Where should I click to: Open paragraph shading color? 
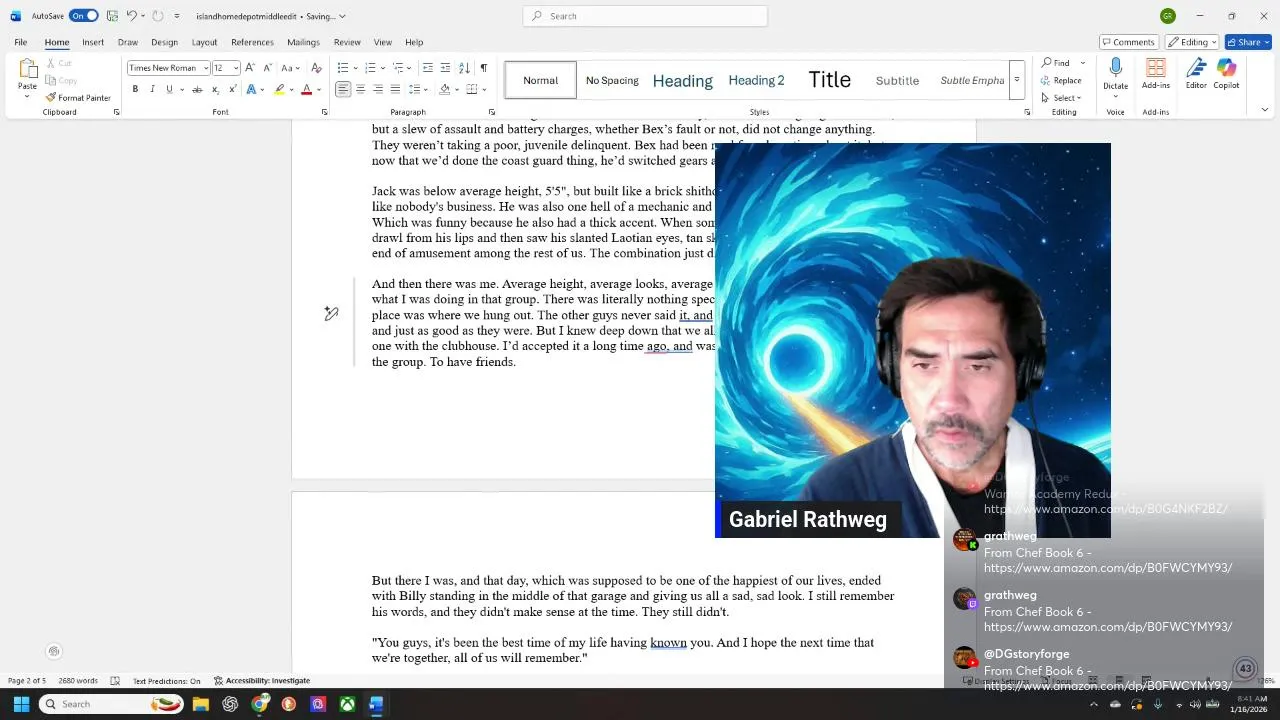pyautogui.click(x=445, y=89)
